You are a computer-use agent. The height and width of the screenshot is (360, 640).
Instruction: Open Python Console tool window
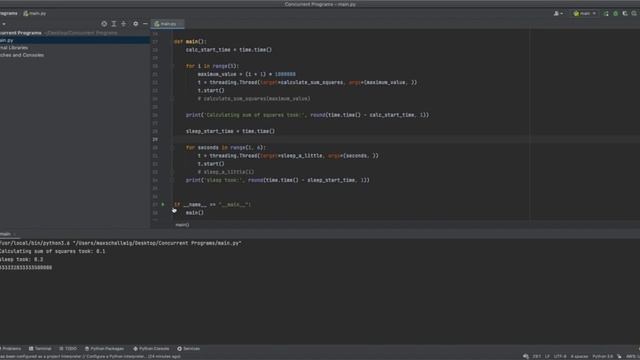(151, 349)
